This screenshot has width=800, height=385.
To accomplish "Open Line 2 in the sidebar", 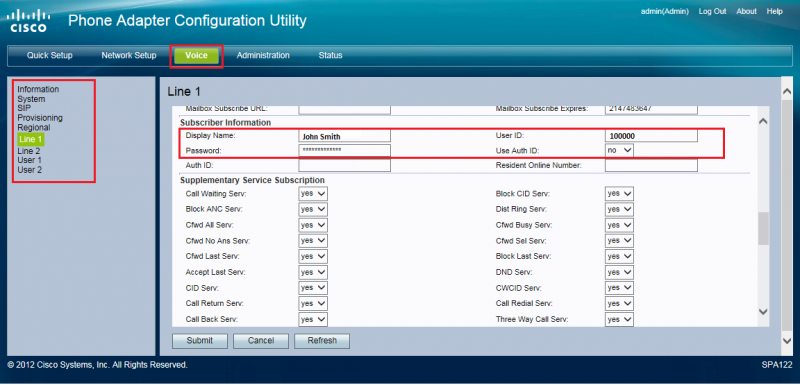I will tap(29, 151).
